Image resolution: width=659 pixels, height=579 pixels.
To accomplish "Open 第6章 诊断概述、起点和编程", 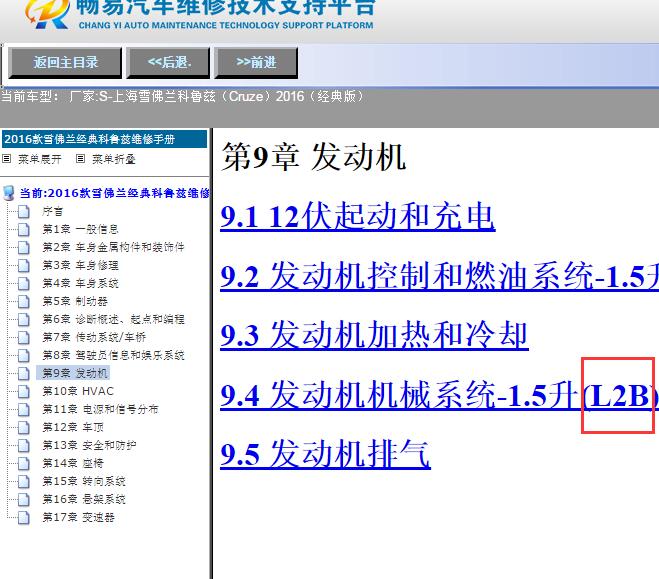I will (x=113, y=319).
